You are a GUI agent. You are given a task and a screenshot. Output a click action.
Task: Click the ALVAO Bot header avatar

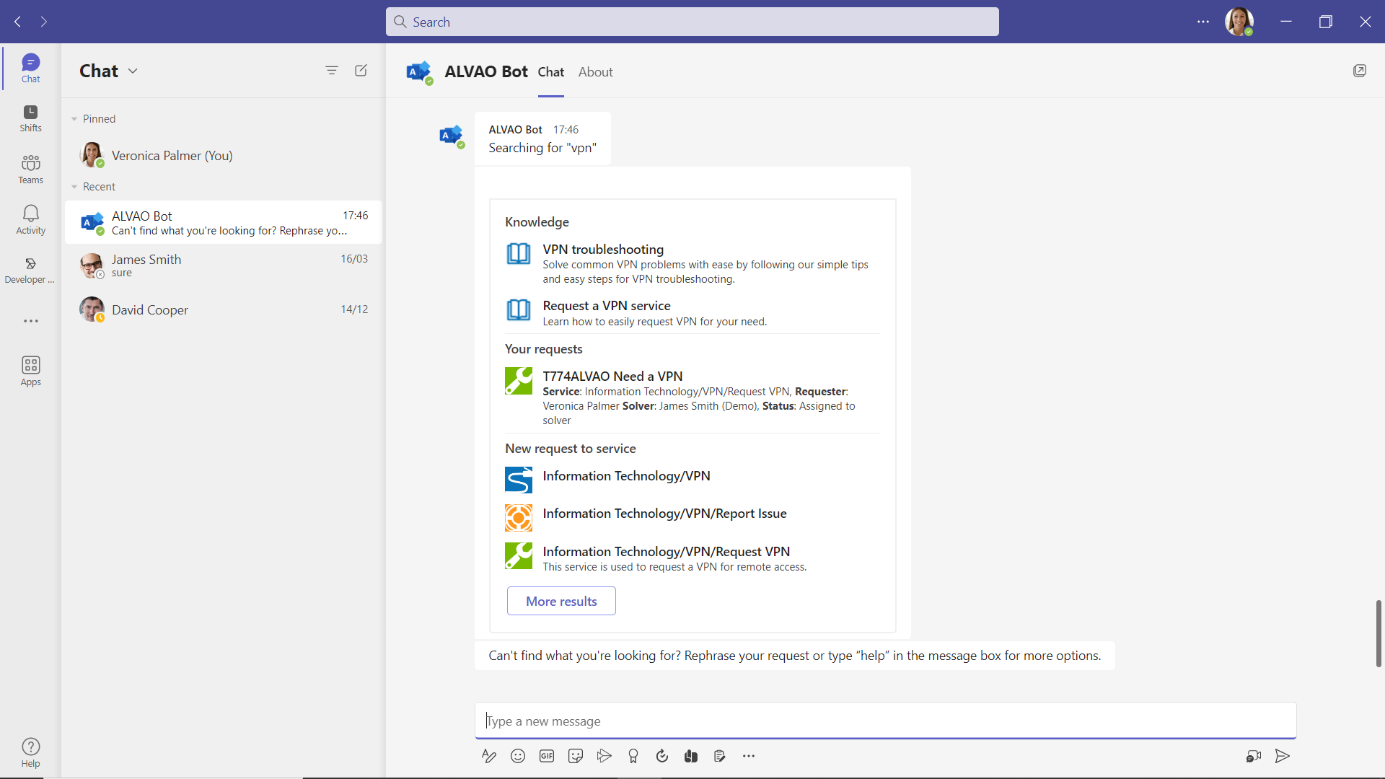[420, 72]
